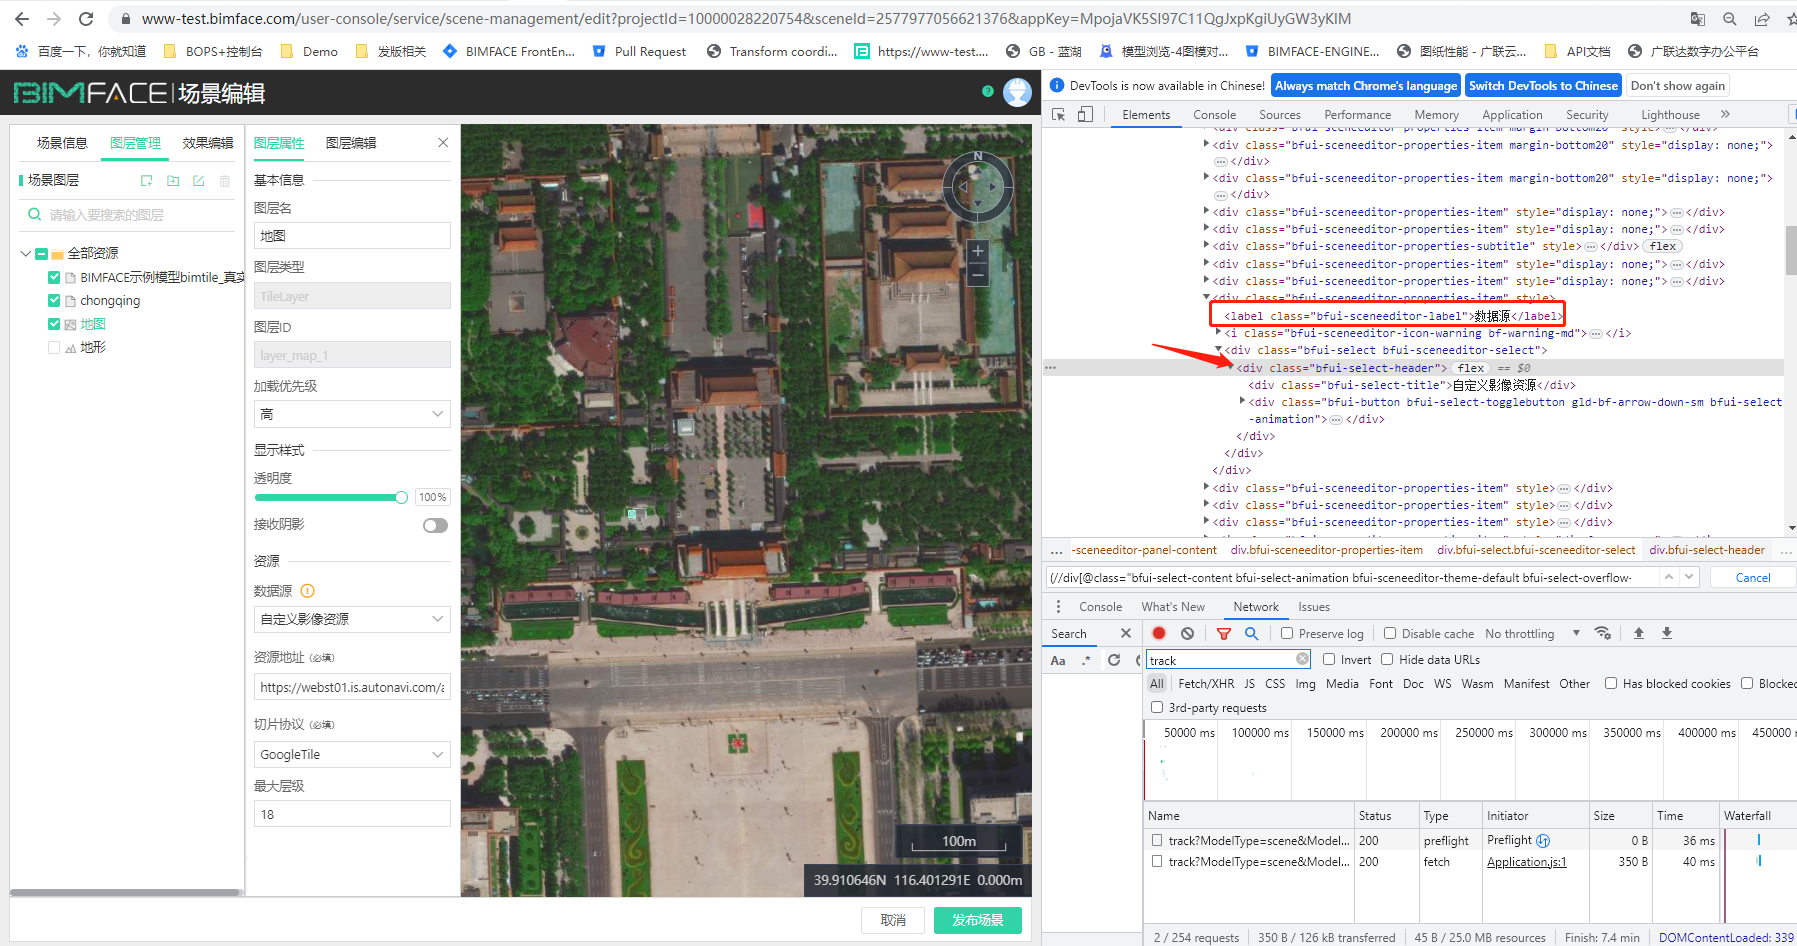Reload the page with the browser reload button
Image resolution: width=1797 pixels, height=946 pixels.
coord(86,19)
